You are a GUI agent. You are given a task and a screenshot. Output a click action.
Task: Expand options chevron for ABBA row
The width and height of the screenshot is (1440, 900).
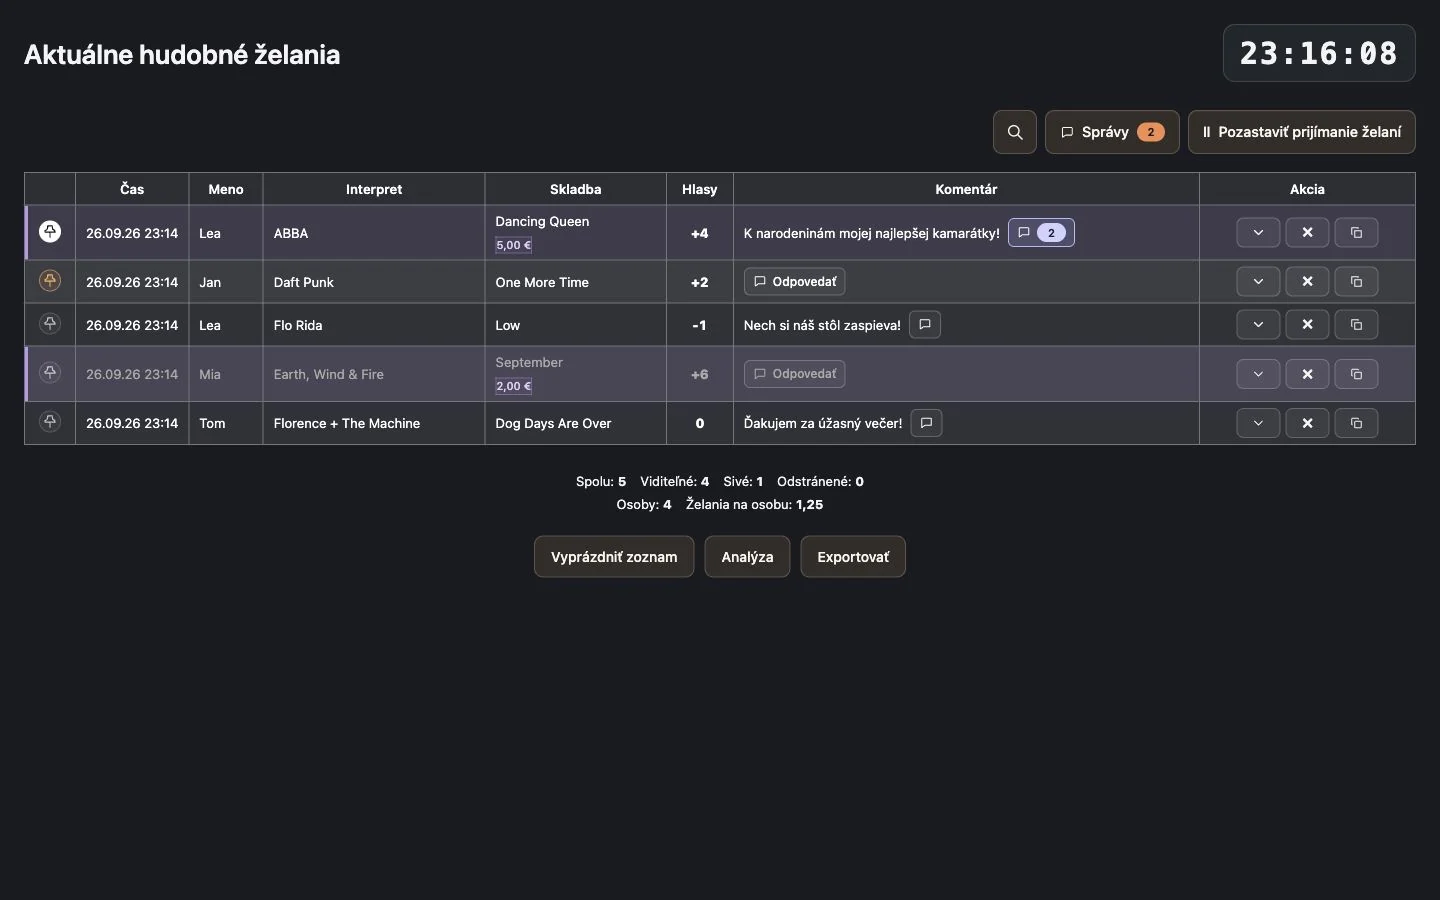point(1258,232)
